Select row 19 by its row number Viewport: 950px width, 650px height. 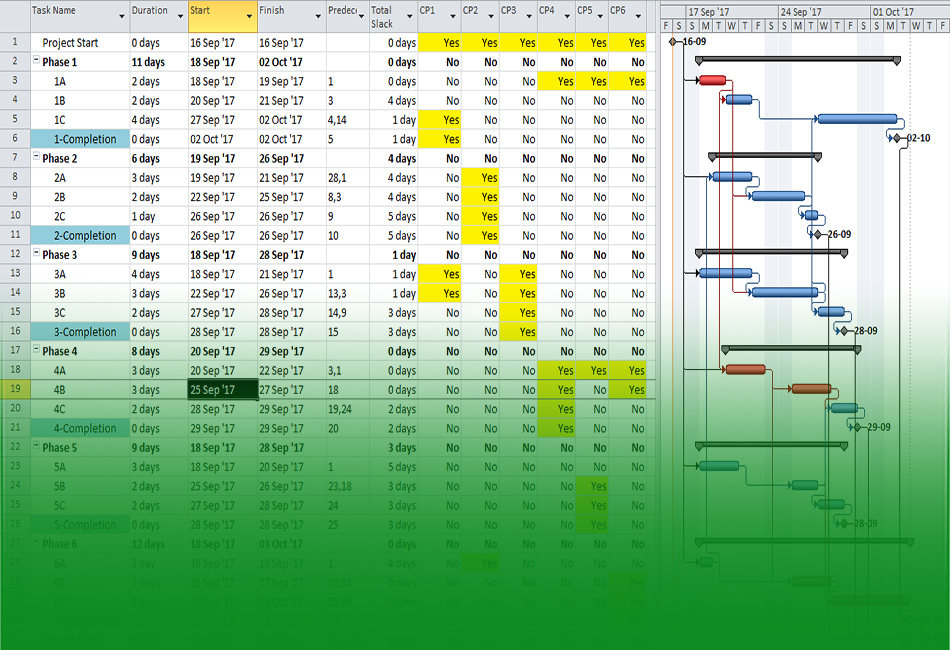coord(14,390)
